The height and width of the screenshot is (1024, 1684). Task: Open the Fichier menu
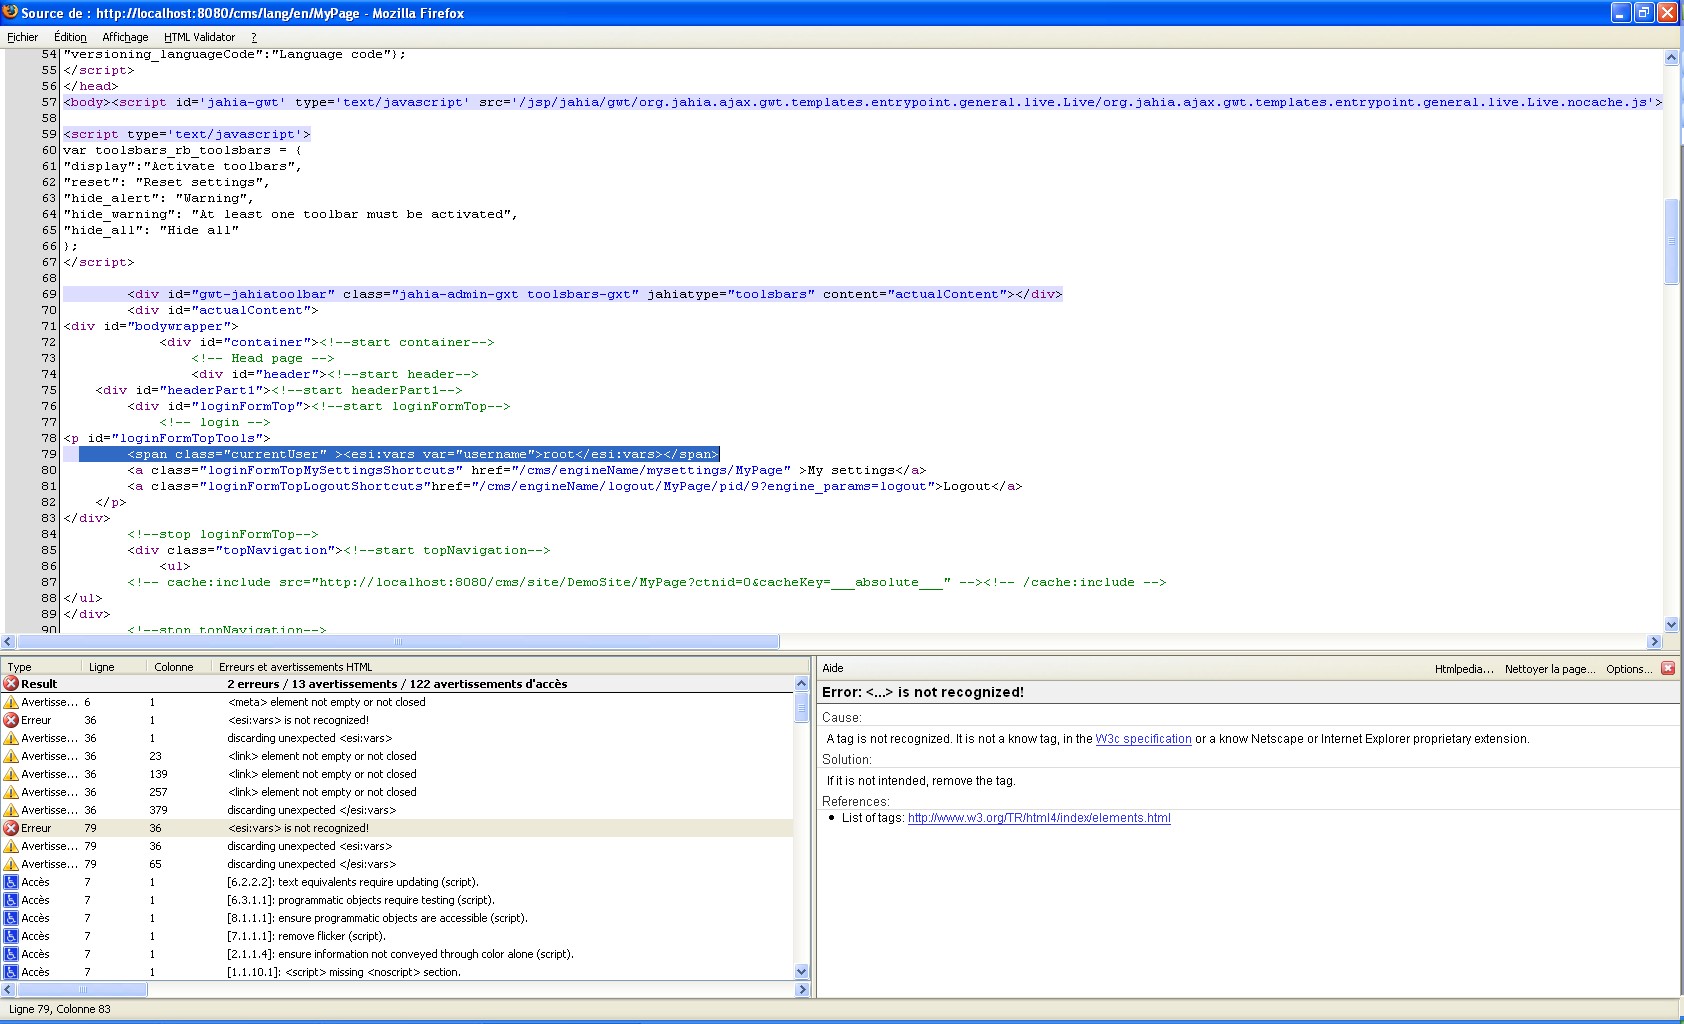[22, 37]
